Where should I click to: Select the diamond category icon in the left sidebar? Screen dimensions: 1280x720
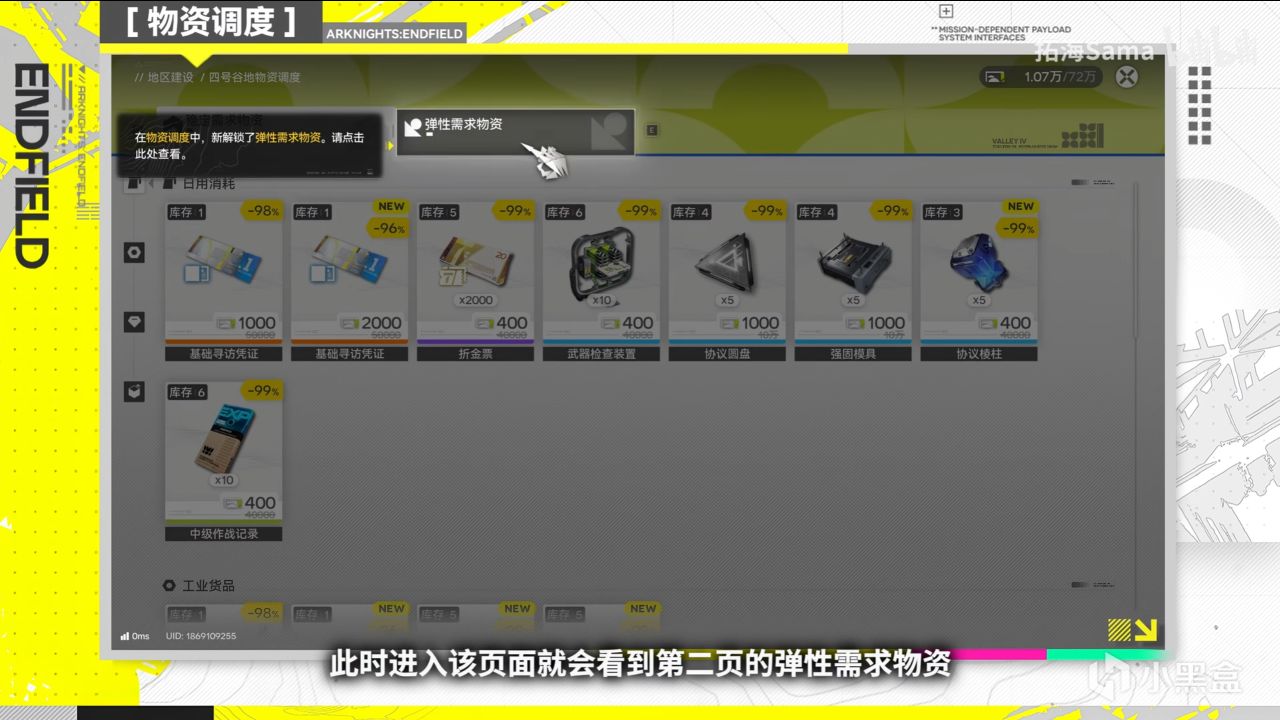point(134,322)
